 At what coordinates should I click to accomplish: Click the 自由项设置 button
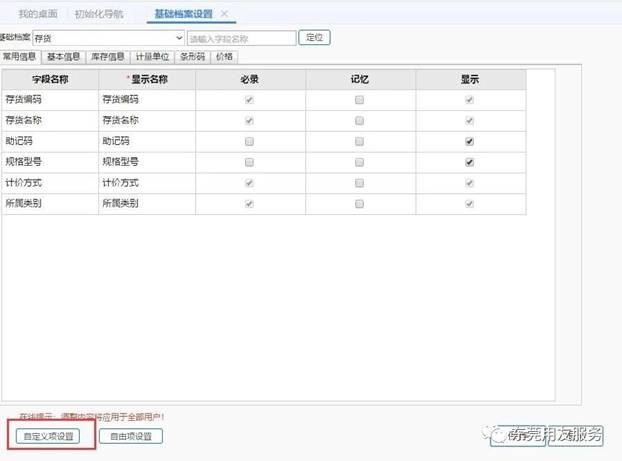[x=131, y=436]
